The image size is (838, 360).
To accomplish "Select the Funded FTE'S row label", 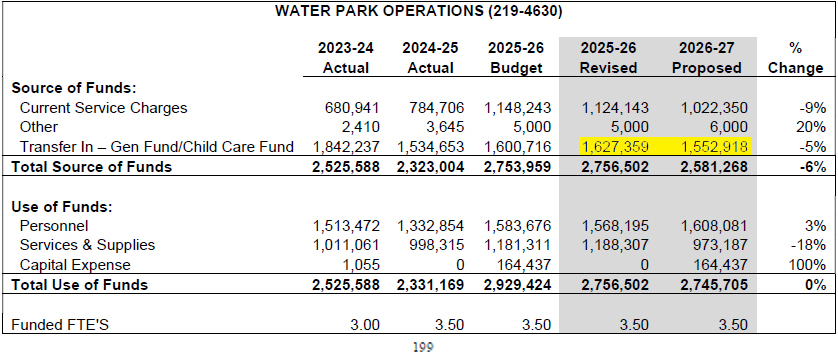I will pos(60,324).
